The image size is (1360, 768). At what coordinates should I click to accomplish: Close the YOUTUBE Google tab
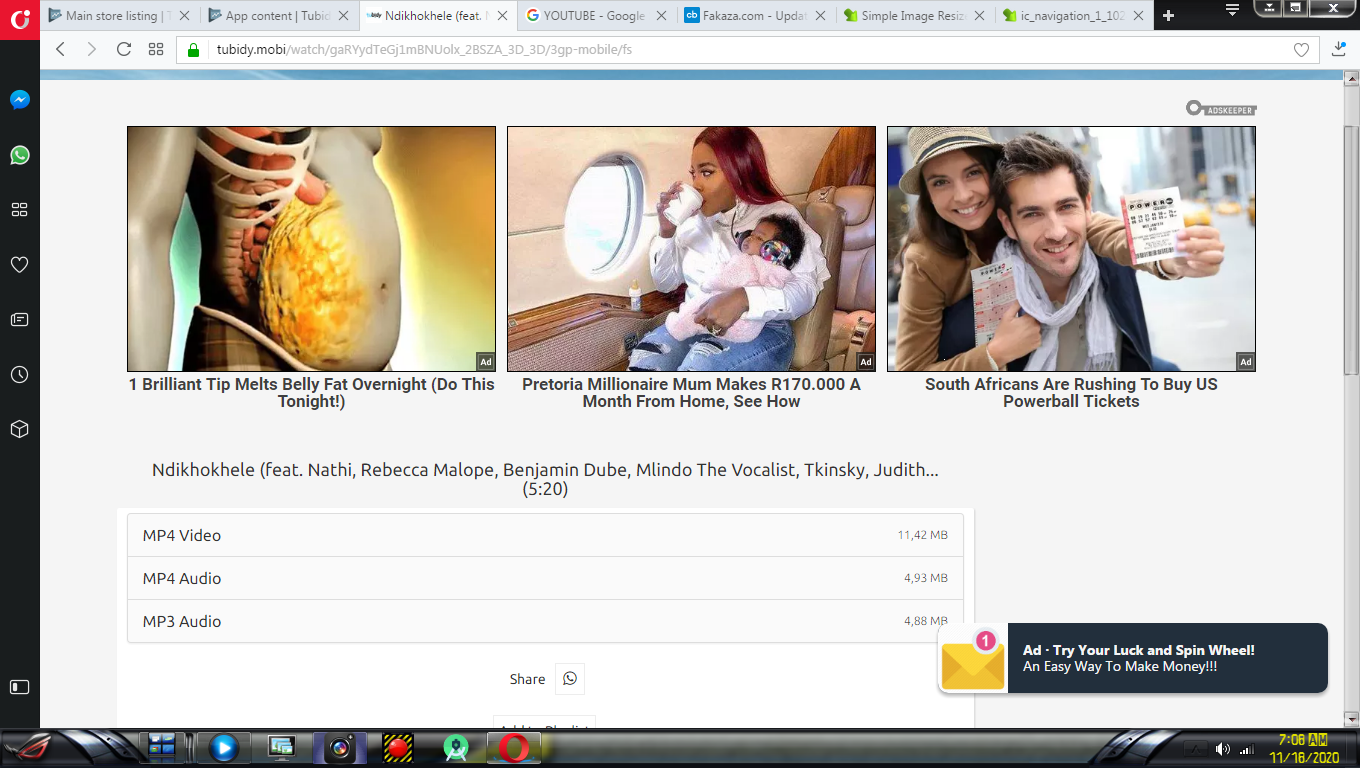pos(661,16)
